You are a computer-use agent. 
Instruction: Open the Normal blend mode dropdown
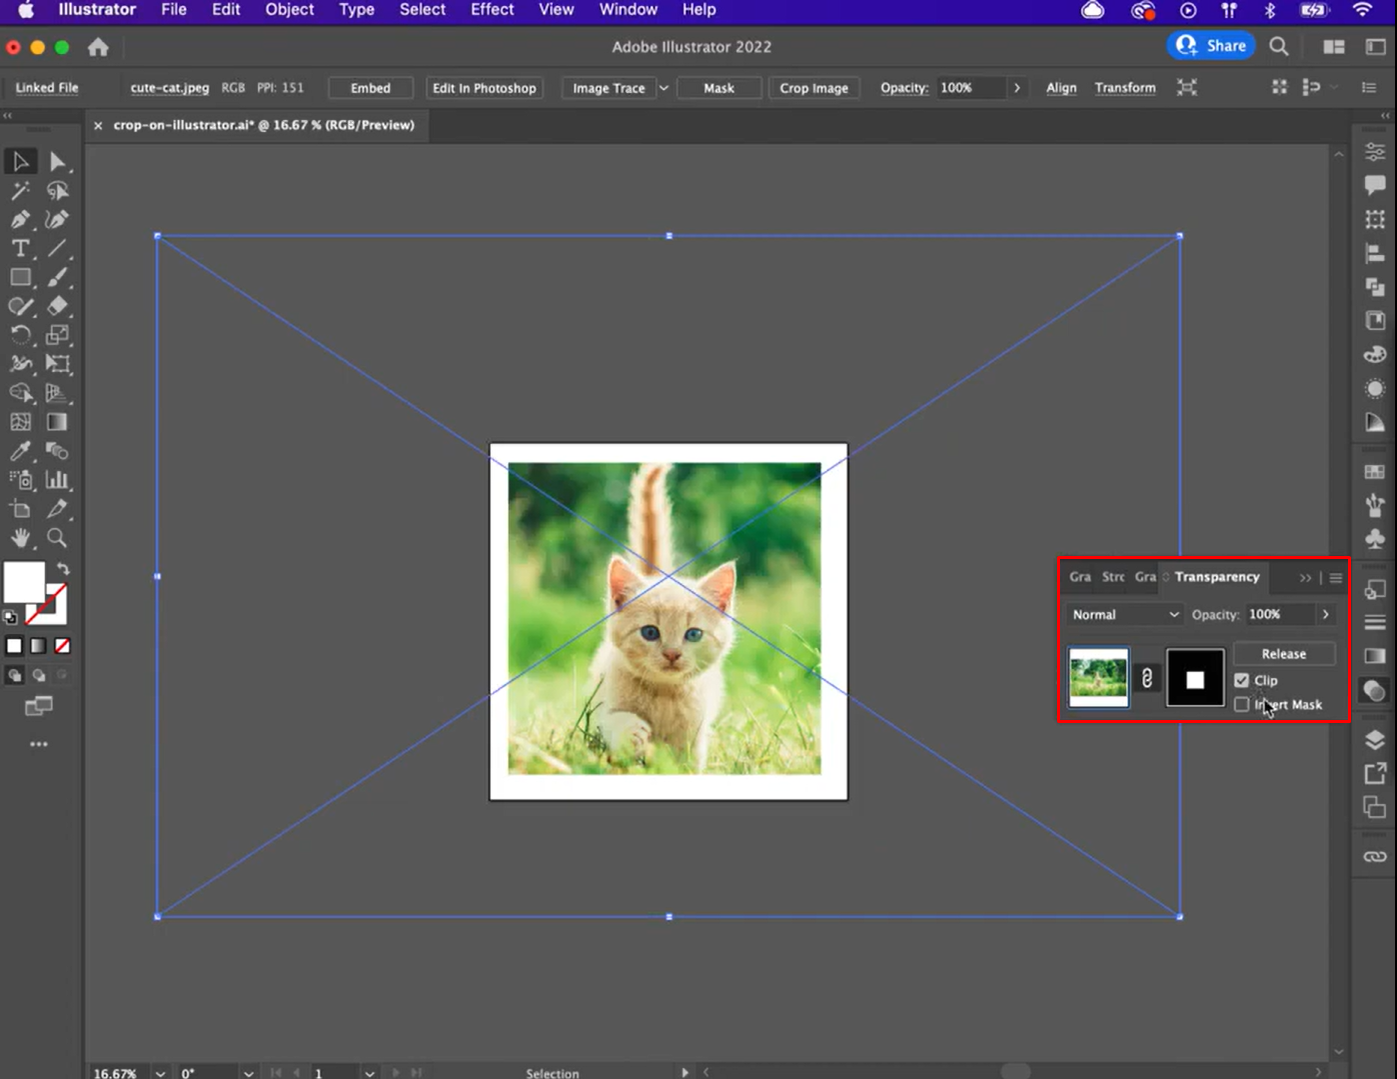tap(1122, 614)
